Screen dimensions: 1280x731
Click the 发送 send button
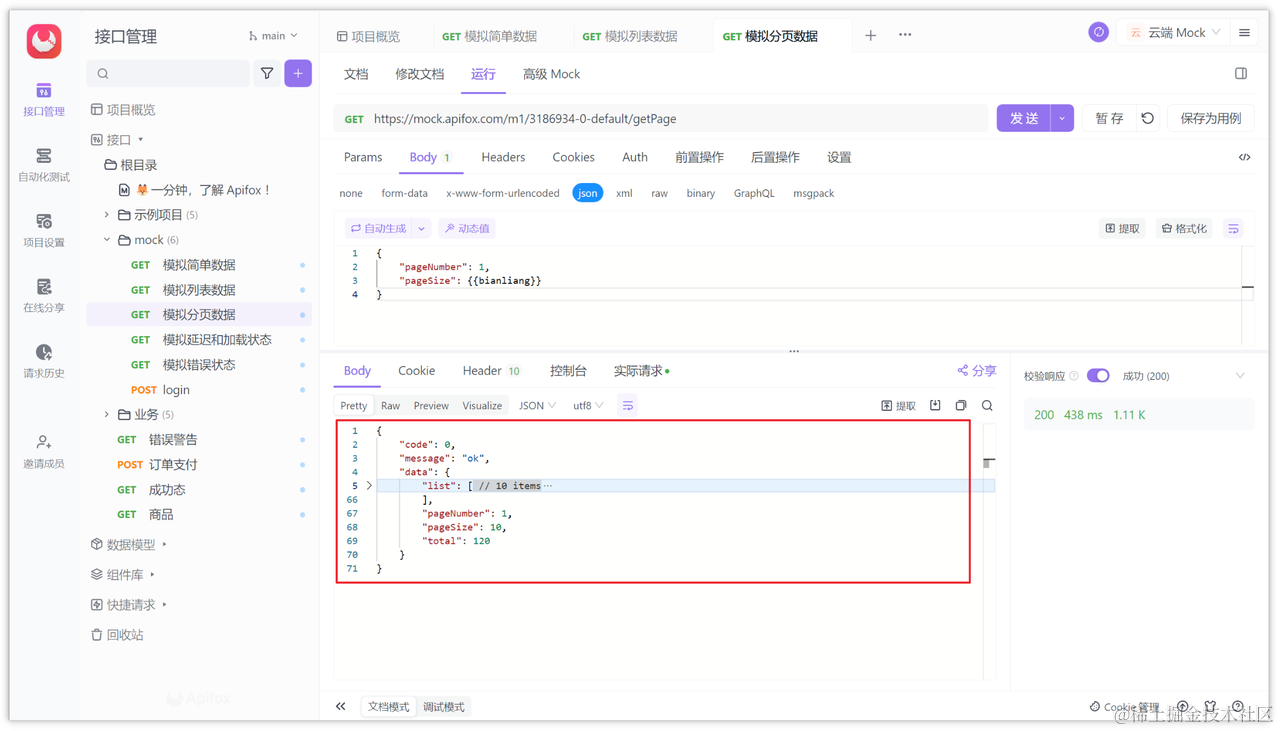click(x=1022, y=117)
